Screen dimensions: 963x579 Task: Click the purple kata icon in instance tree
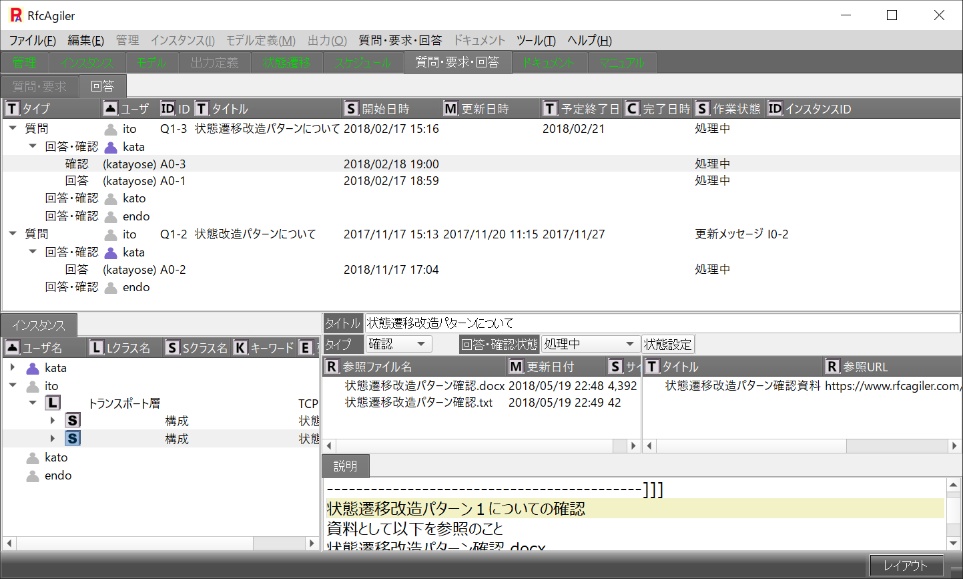pyautogui.click(x=33, y=368)
